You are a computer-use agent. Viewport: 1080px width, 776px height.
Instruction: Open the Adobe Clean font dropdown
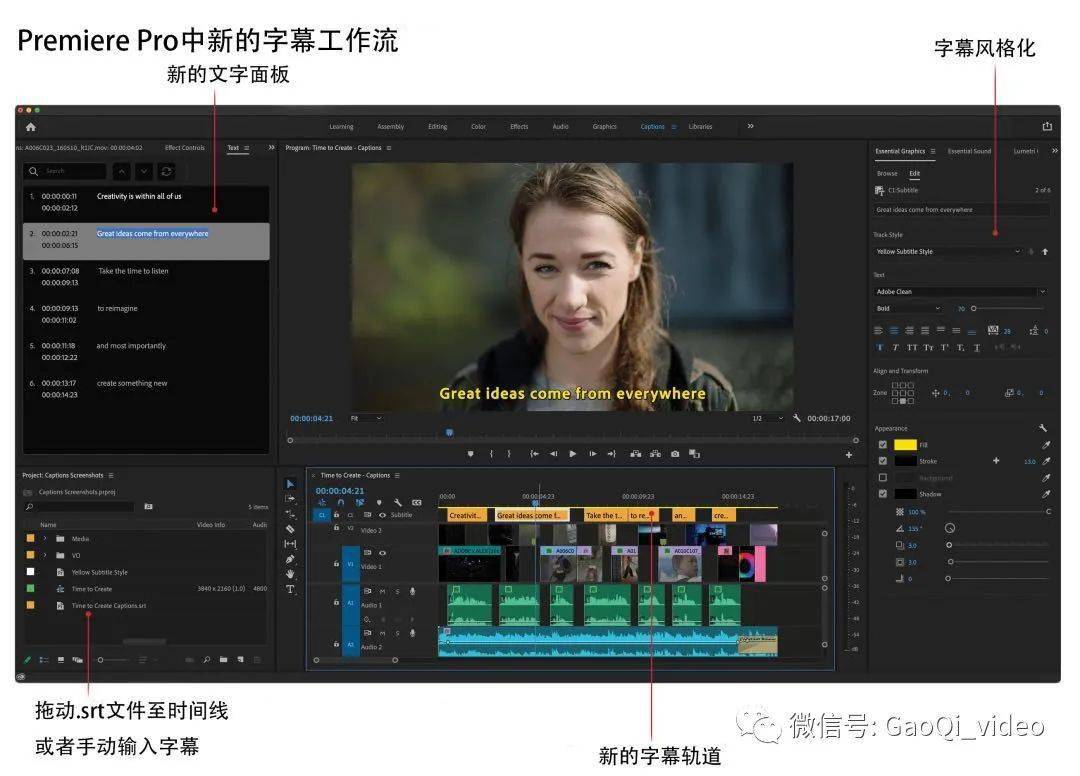(961, 291)
